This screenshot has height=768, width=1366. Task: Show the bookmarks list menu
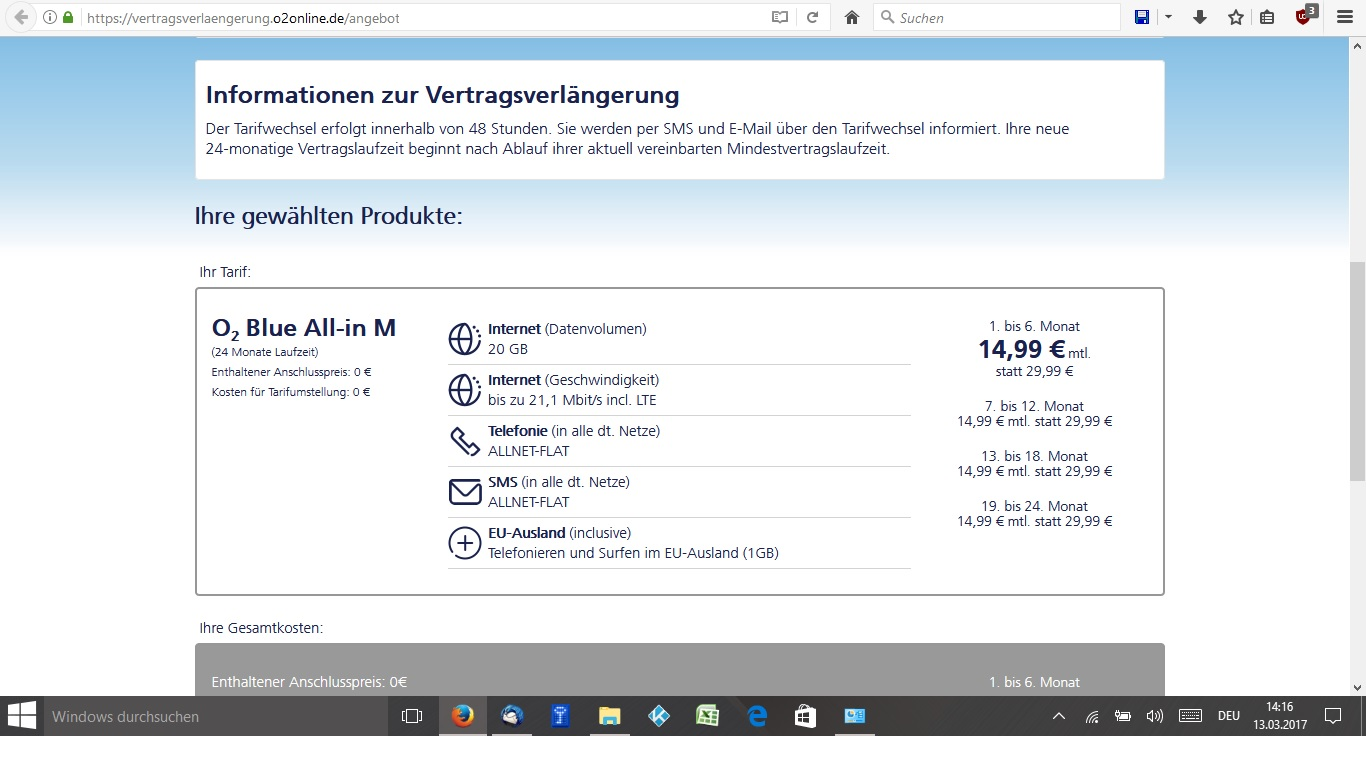tap(1267, 17)
